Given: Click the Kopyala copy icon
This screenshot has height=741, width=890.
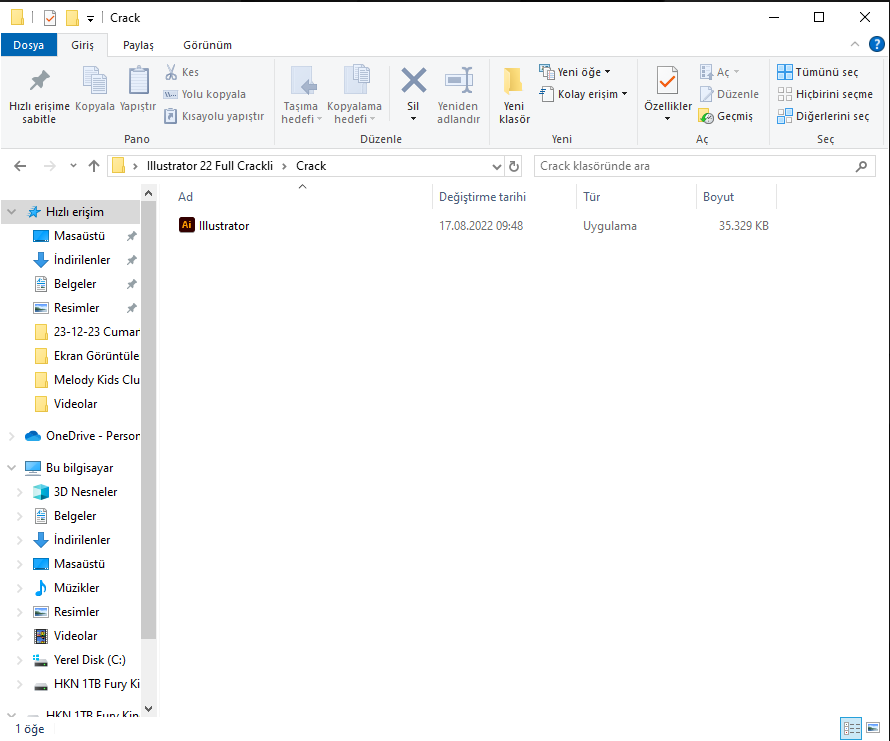Looking at the screenshot, I should click(x=95, y=88).
